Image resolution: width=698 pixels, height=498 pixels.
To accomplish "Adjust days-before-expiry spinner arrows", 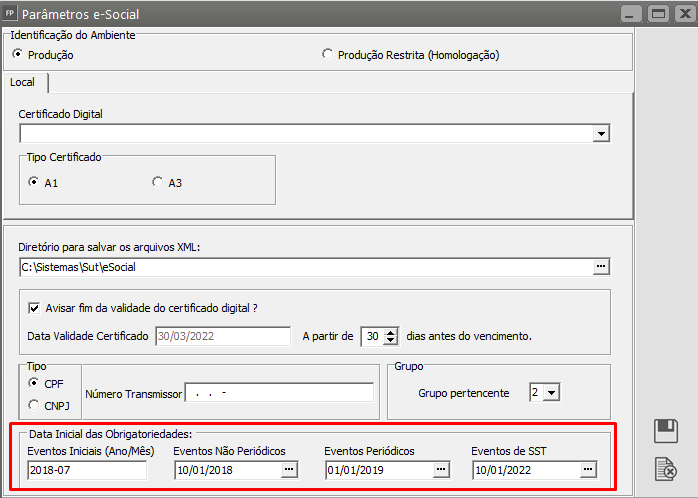I will (x=391, y=336).
